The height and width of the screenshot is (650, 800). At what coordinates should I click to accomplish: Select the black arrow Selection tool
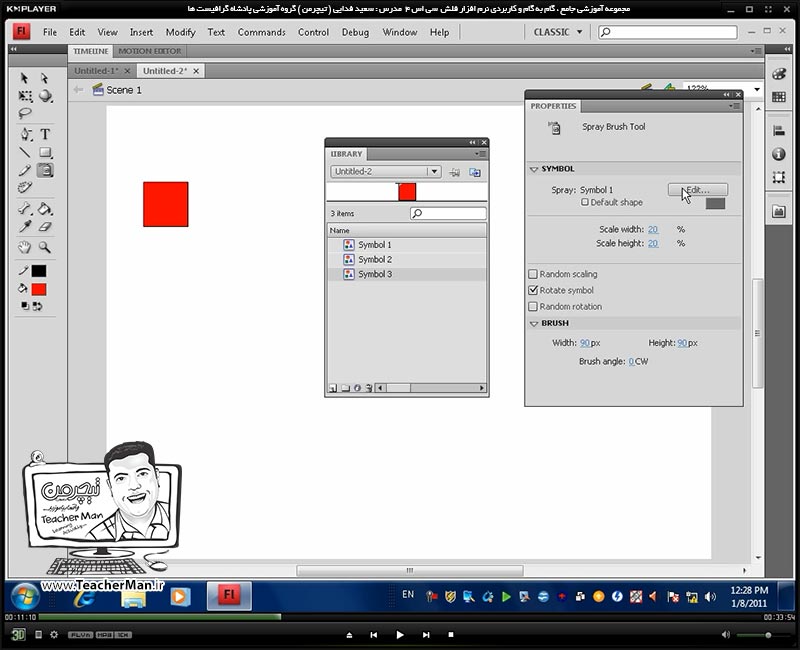(x=24, y=78)
